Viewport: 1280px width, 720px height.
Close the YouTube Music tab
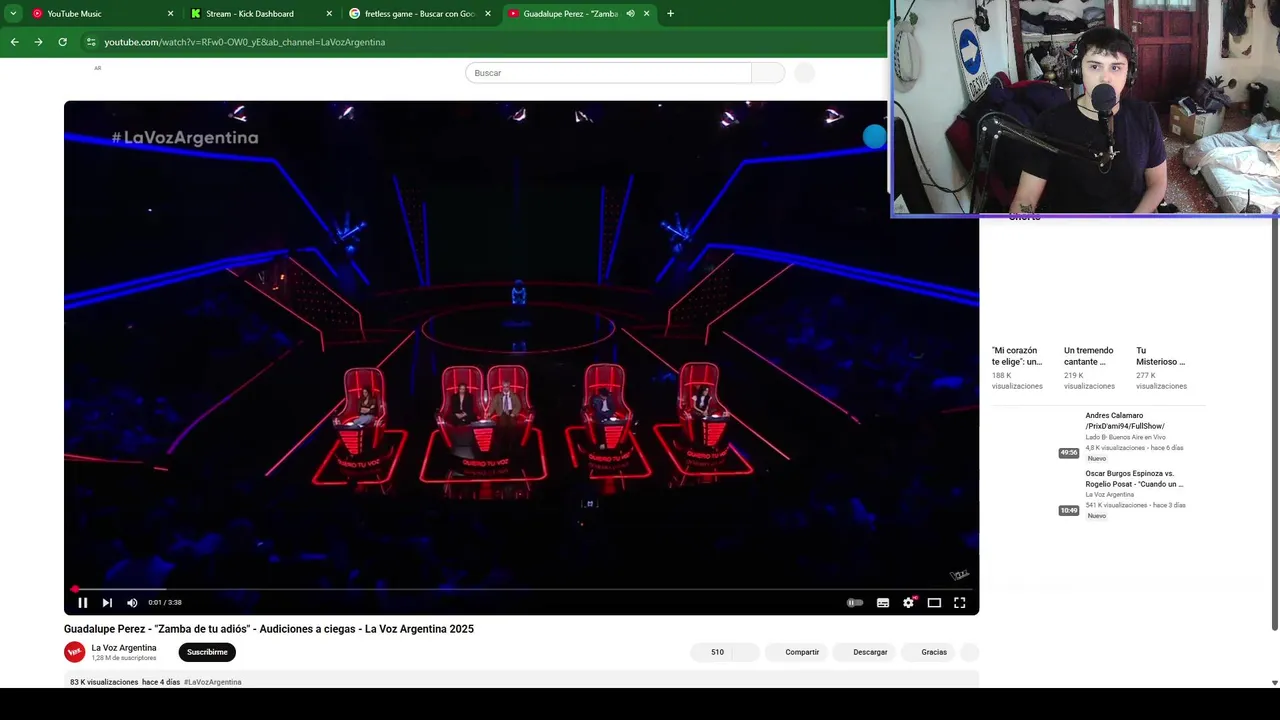click(x=170, y=14)
